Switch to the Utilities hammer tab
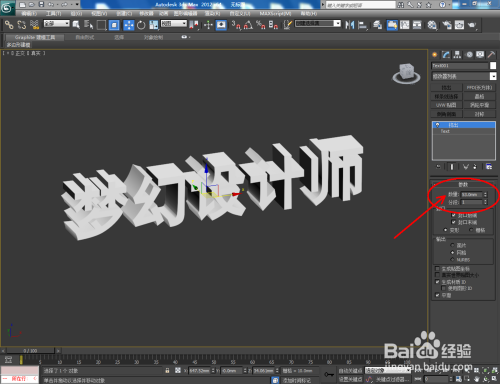The image size is (500, 384). (x=491, y=55)
